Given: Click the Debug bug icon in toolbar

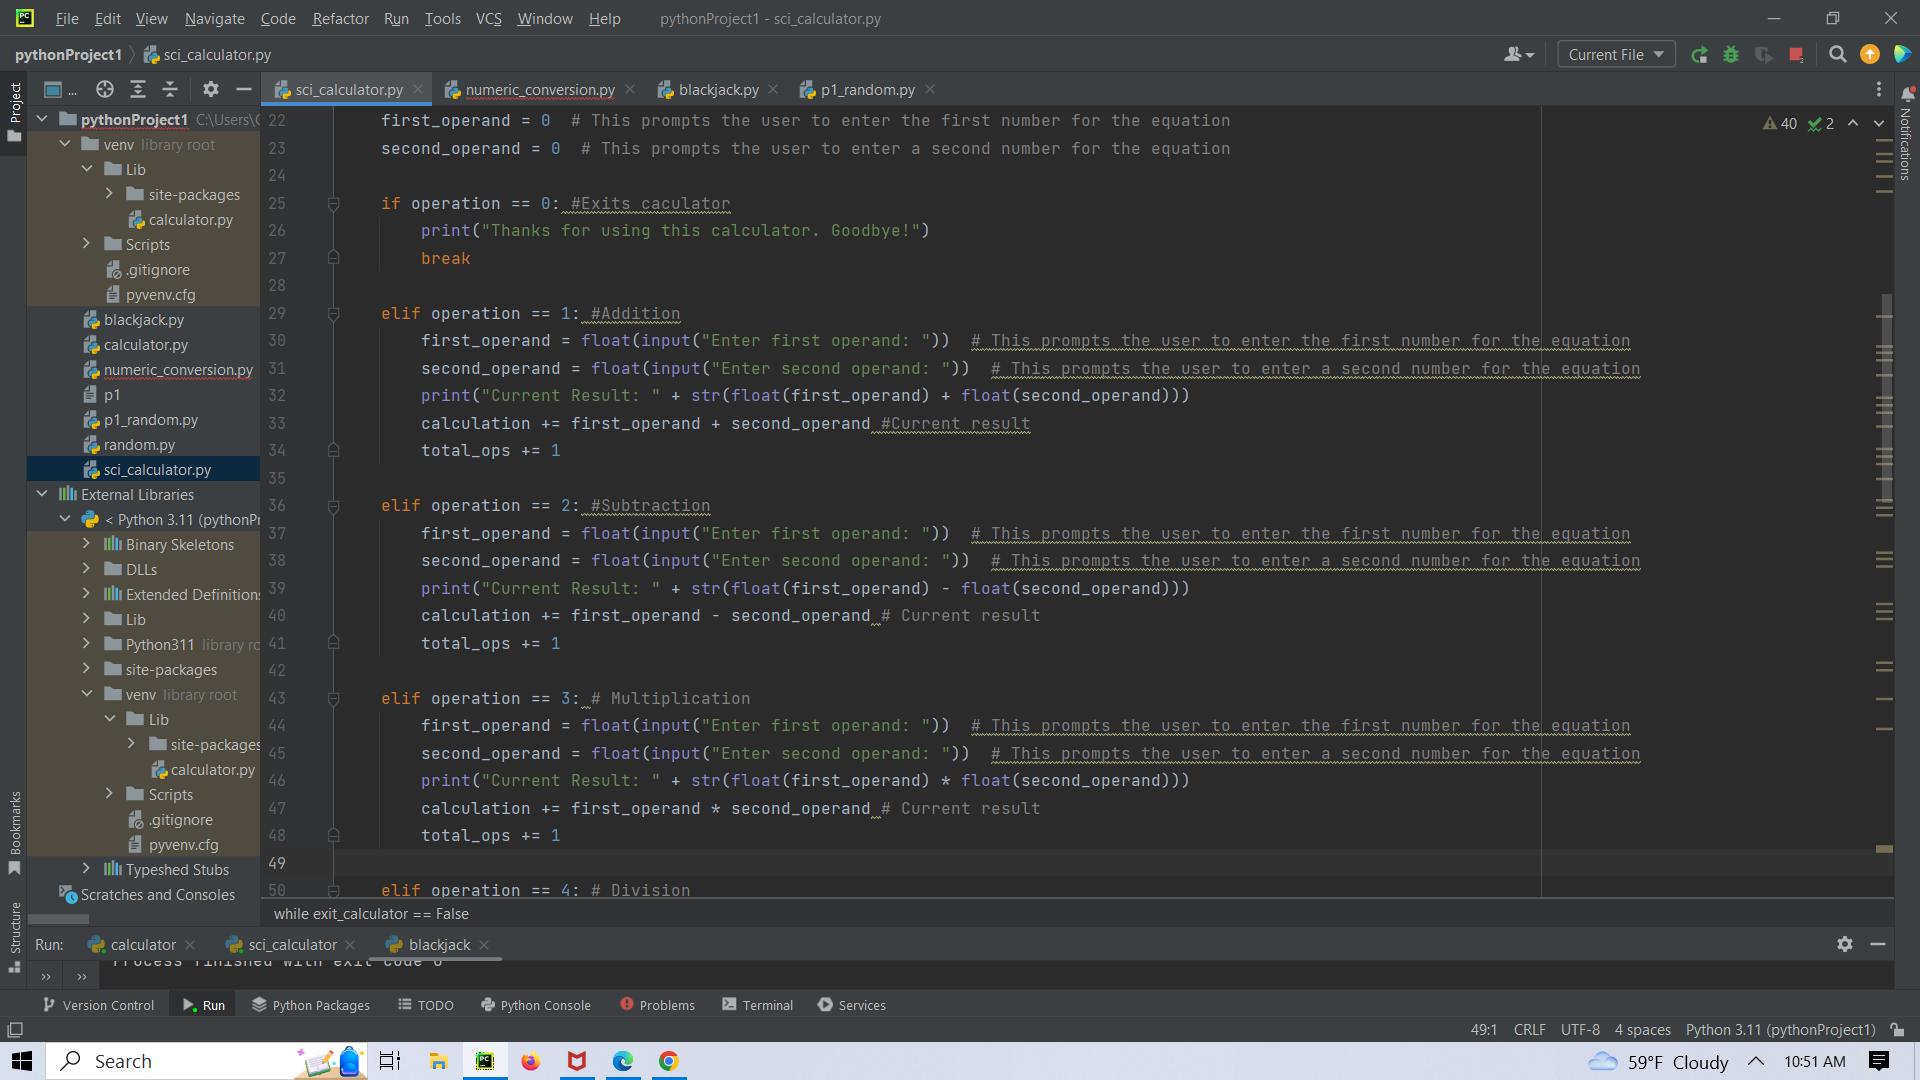Looking at the screenshot, I should coord(1731,55).
